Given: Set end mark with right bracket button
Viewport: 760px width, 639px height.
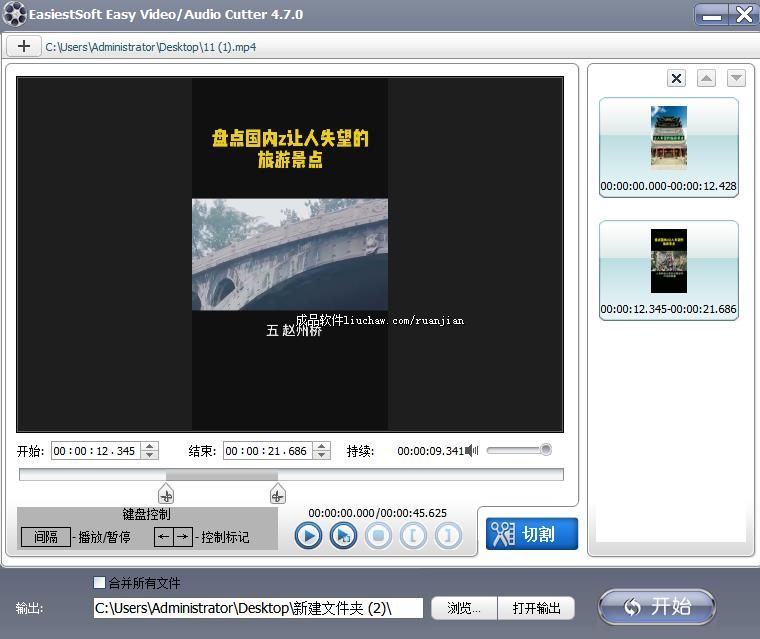Looking at the screenshot, I should point(448,535).
